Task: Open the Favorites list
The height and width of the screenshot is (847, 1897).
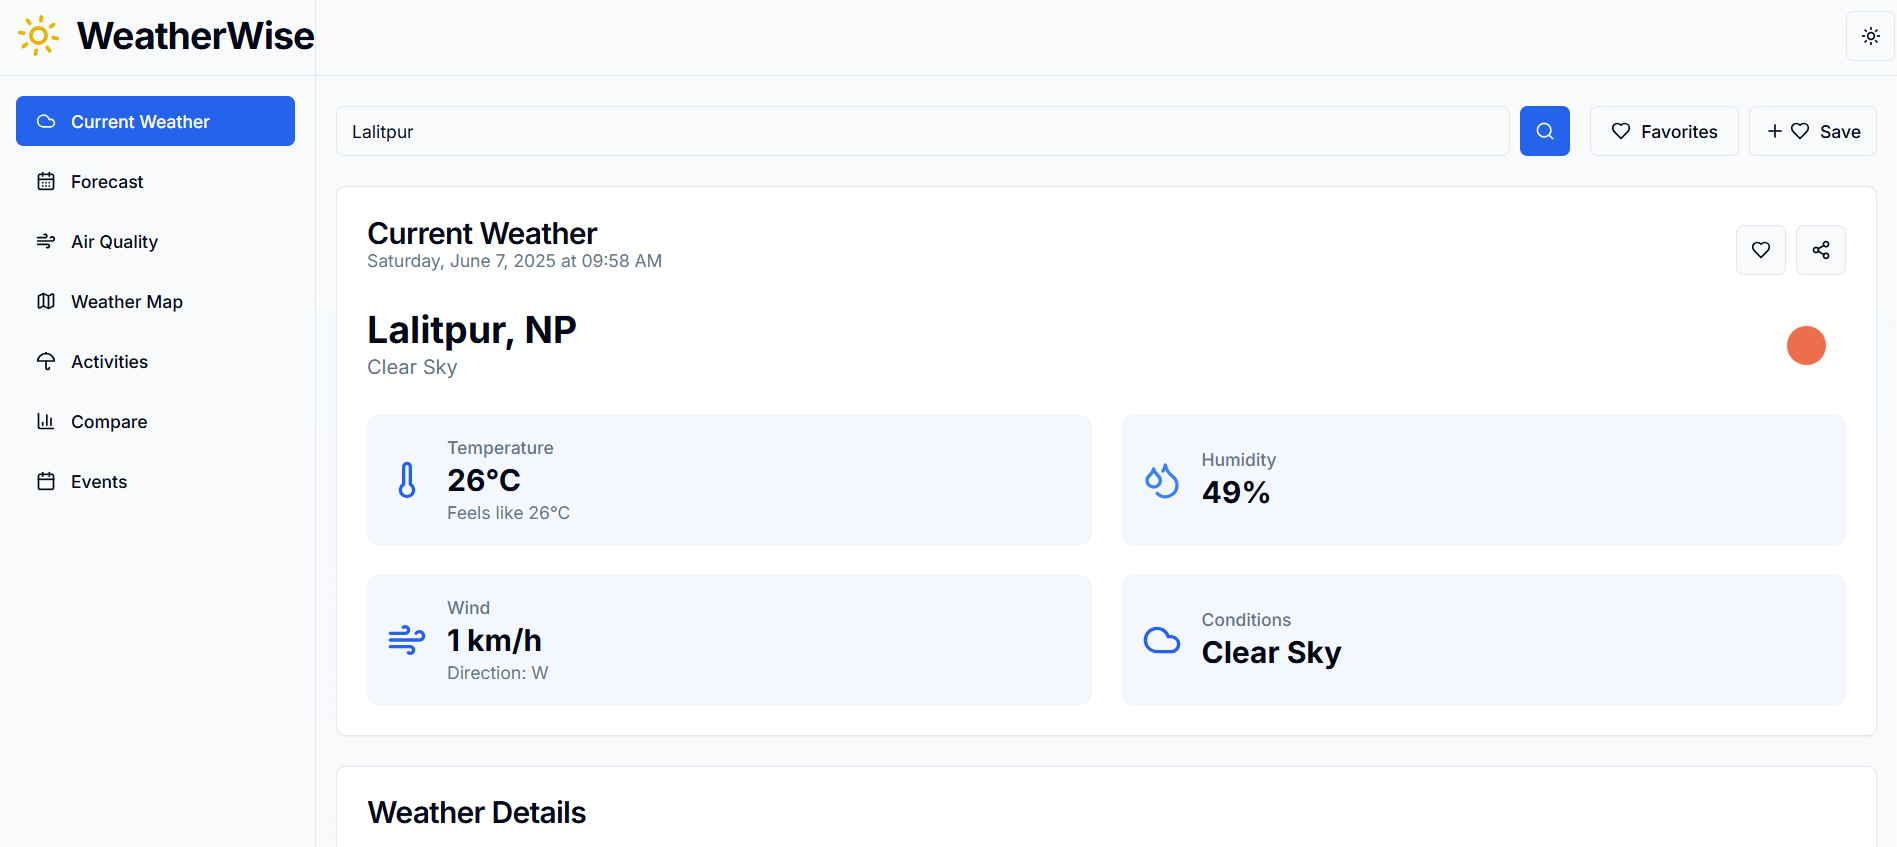Action: (1663, 130)
